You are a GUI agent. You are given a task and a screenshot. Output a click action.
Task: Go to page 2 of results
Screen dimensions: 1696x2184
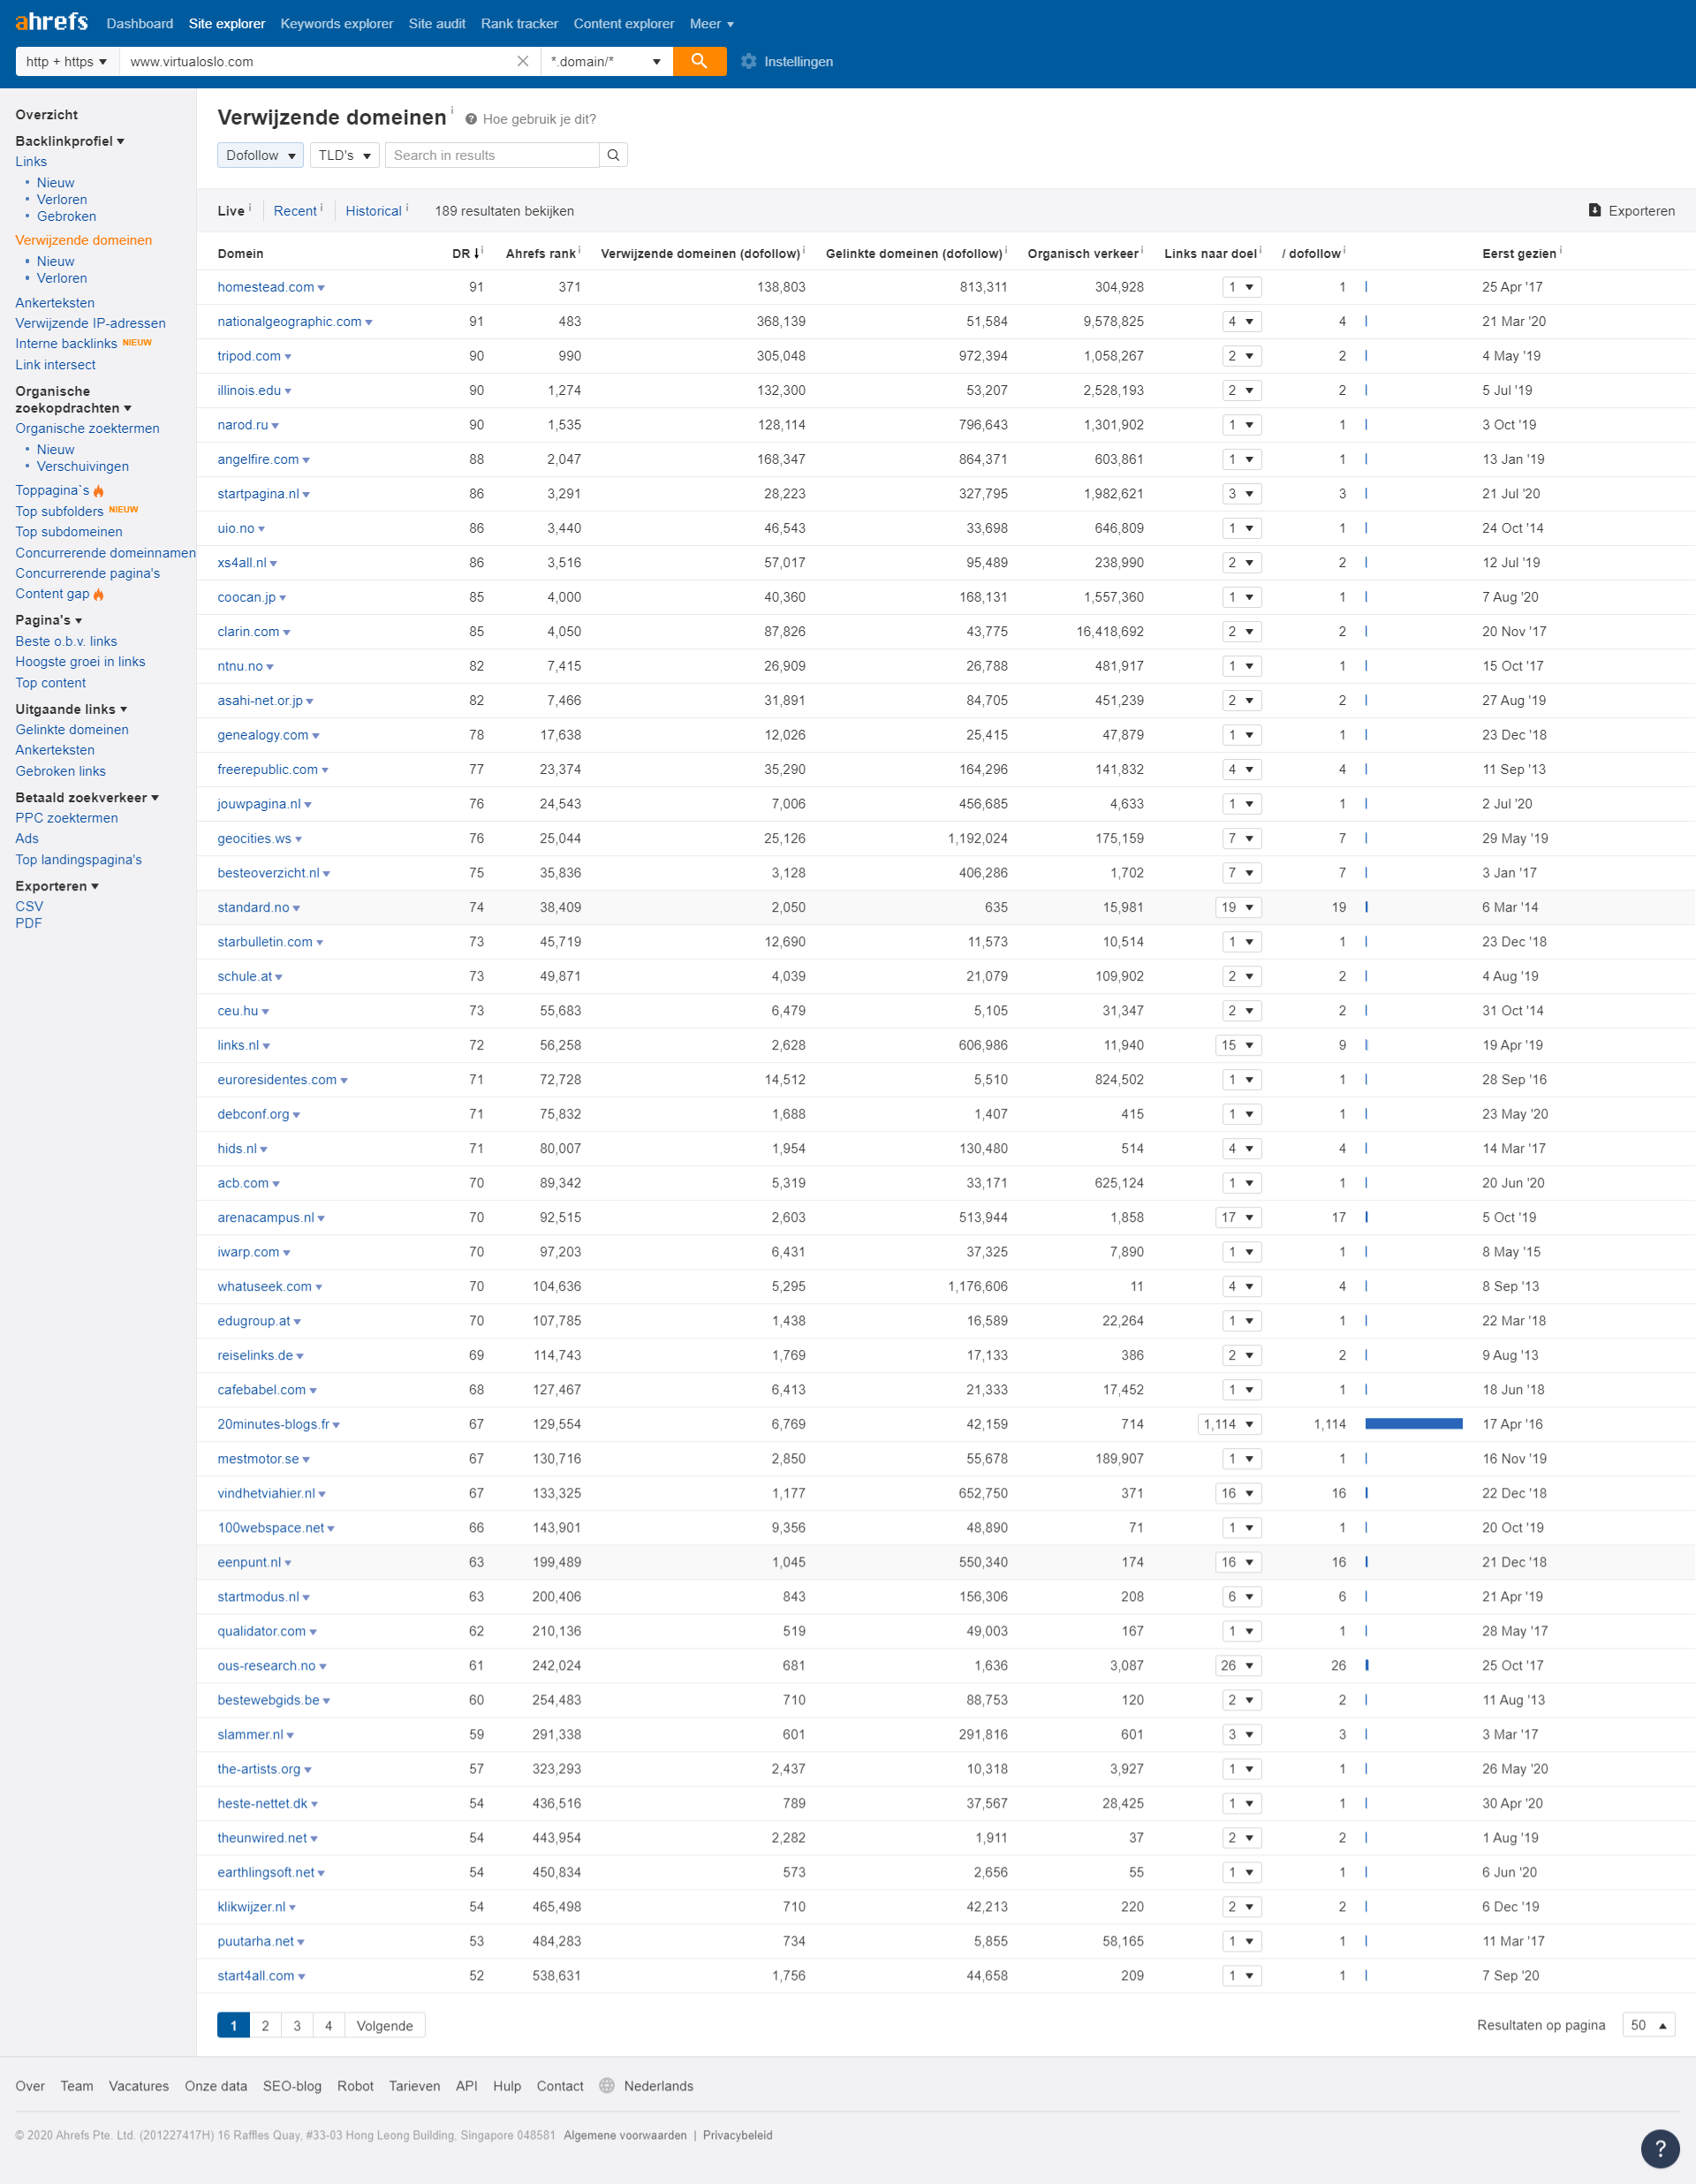(265, 2025)
